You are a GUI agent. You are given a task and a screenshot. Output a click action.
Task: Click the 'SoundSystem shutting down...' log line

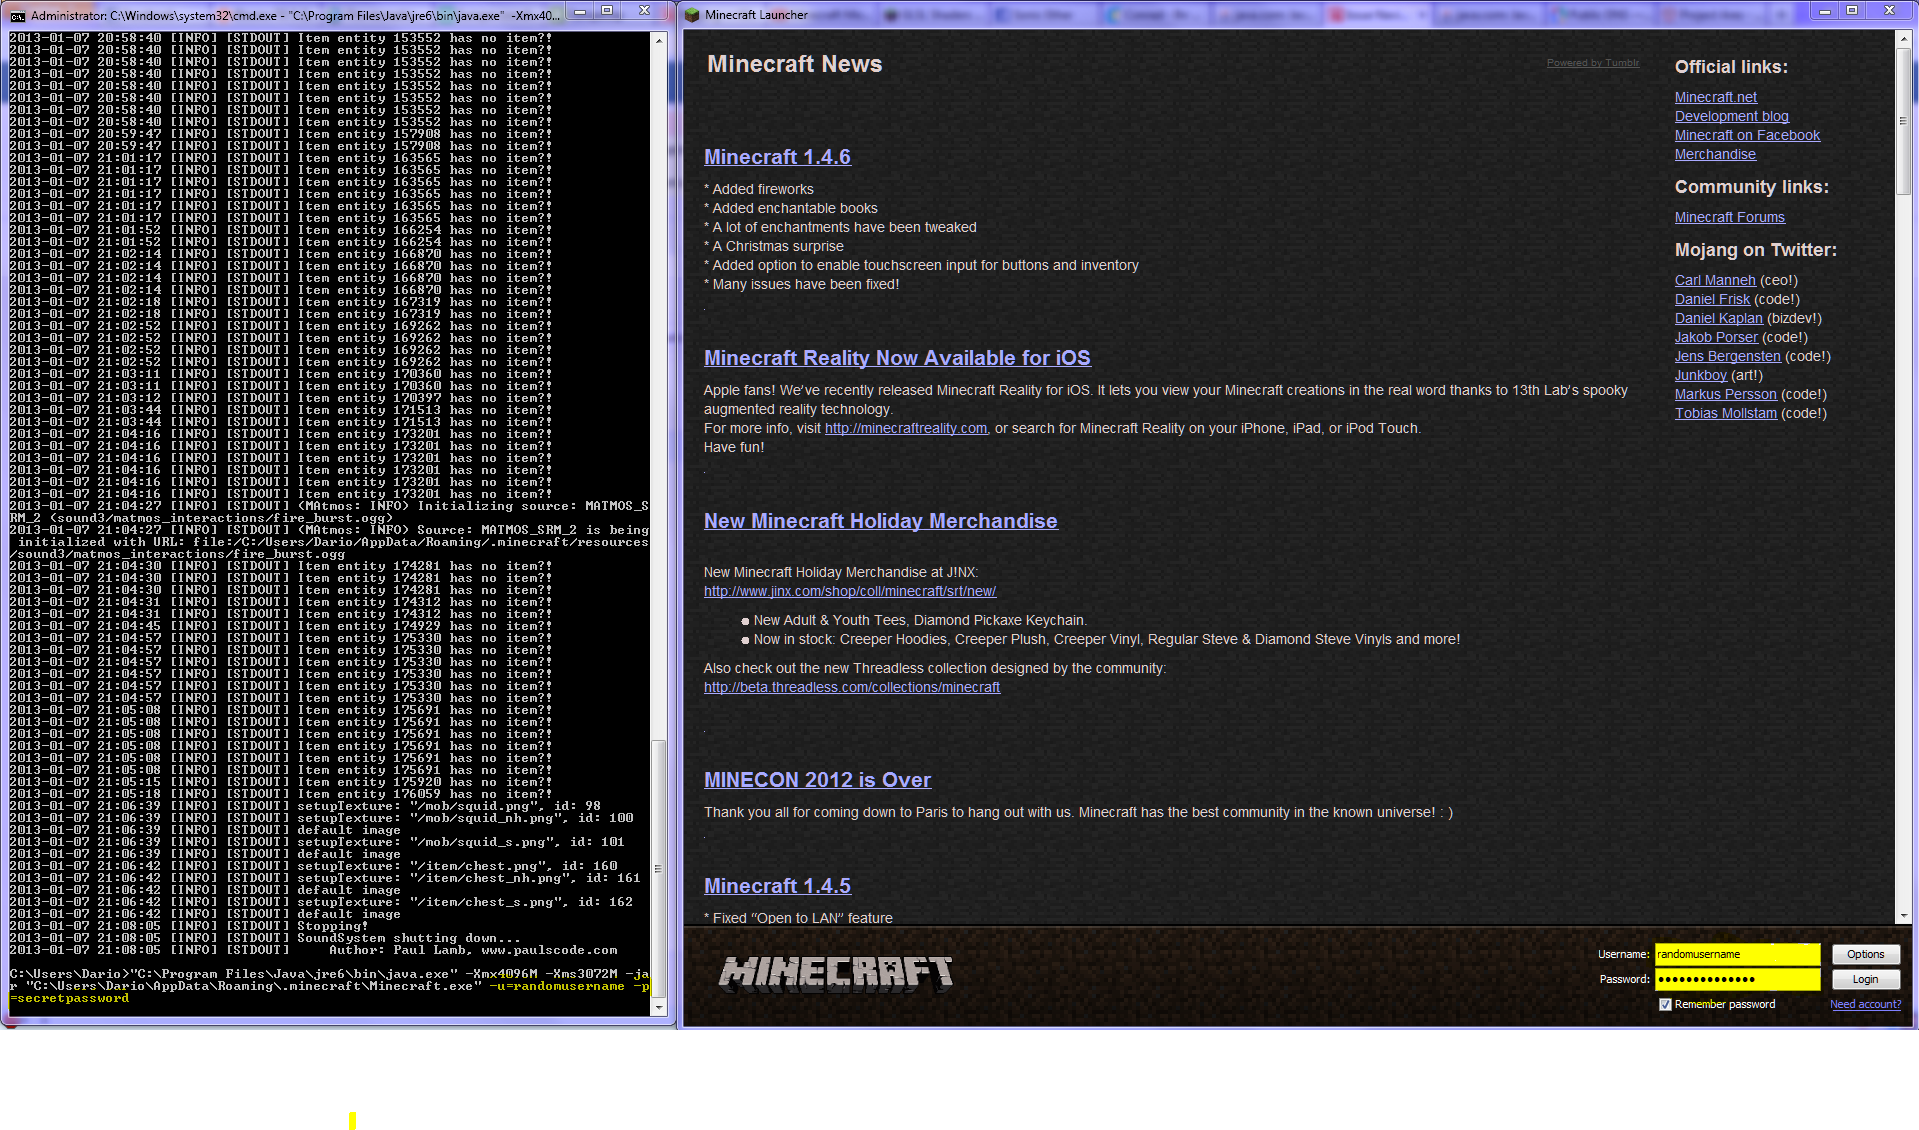pos(409,938)
